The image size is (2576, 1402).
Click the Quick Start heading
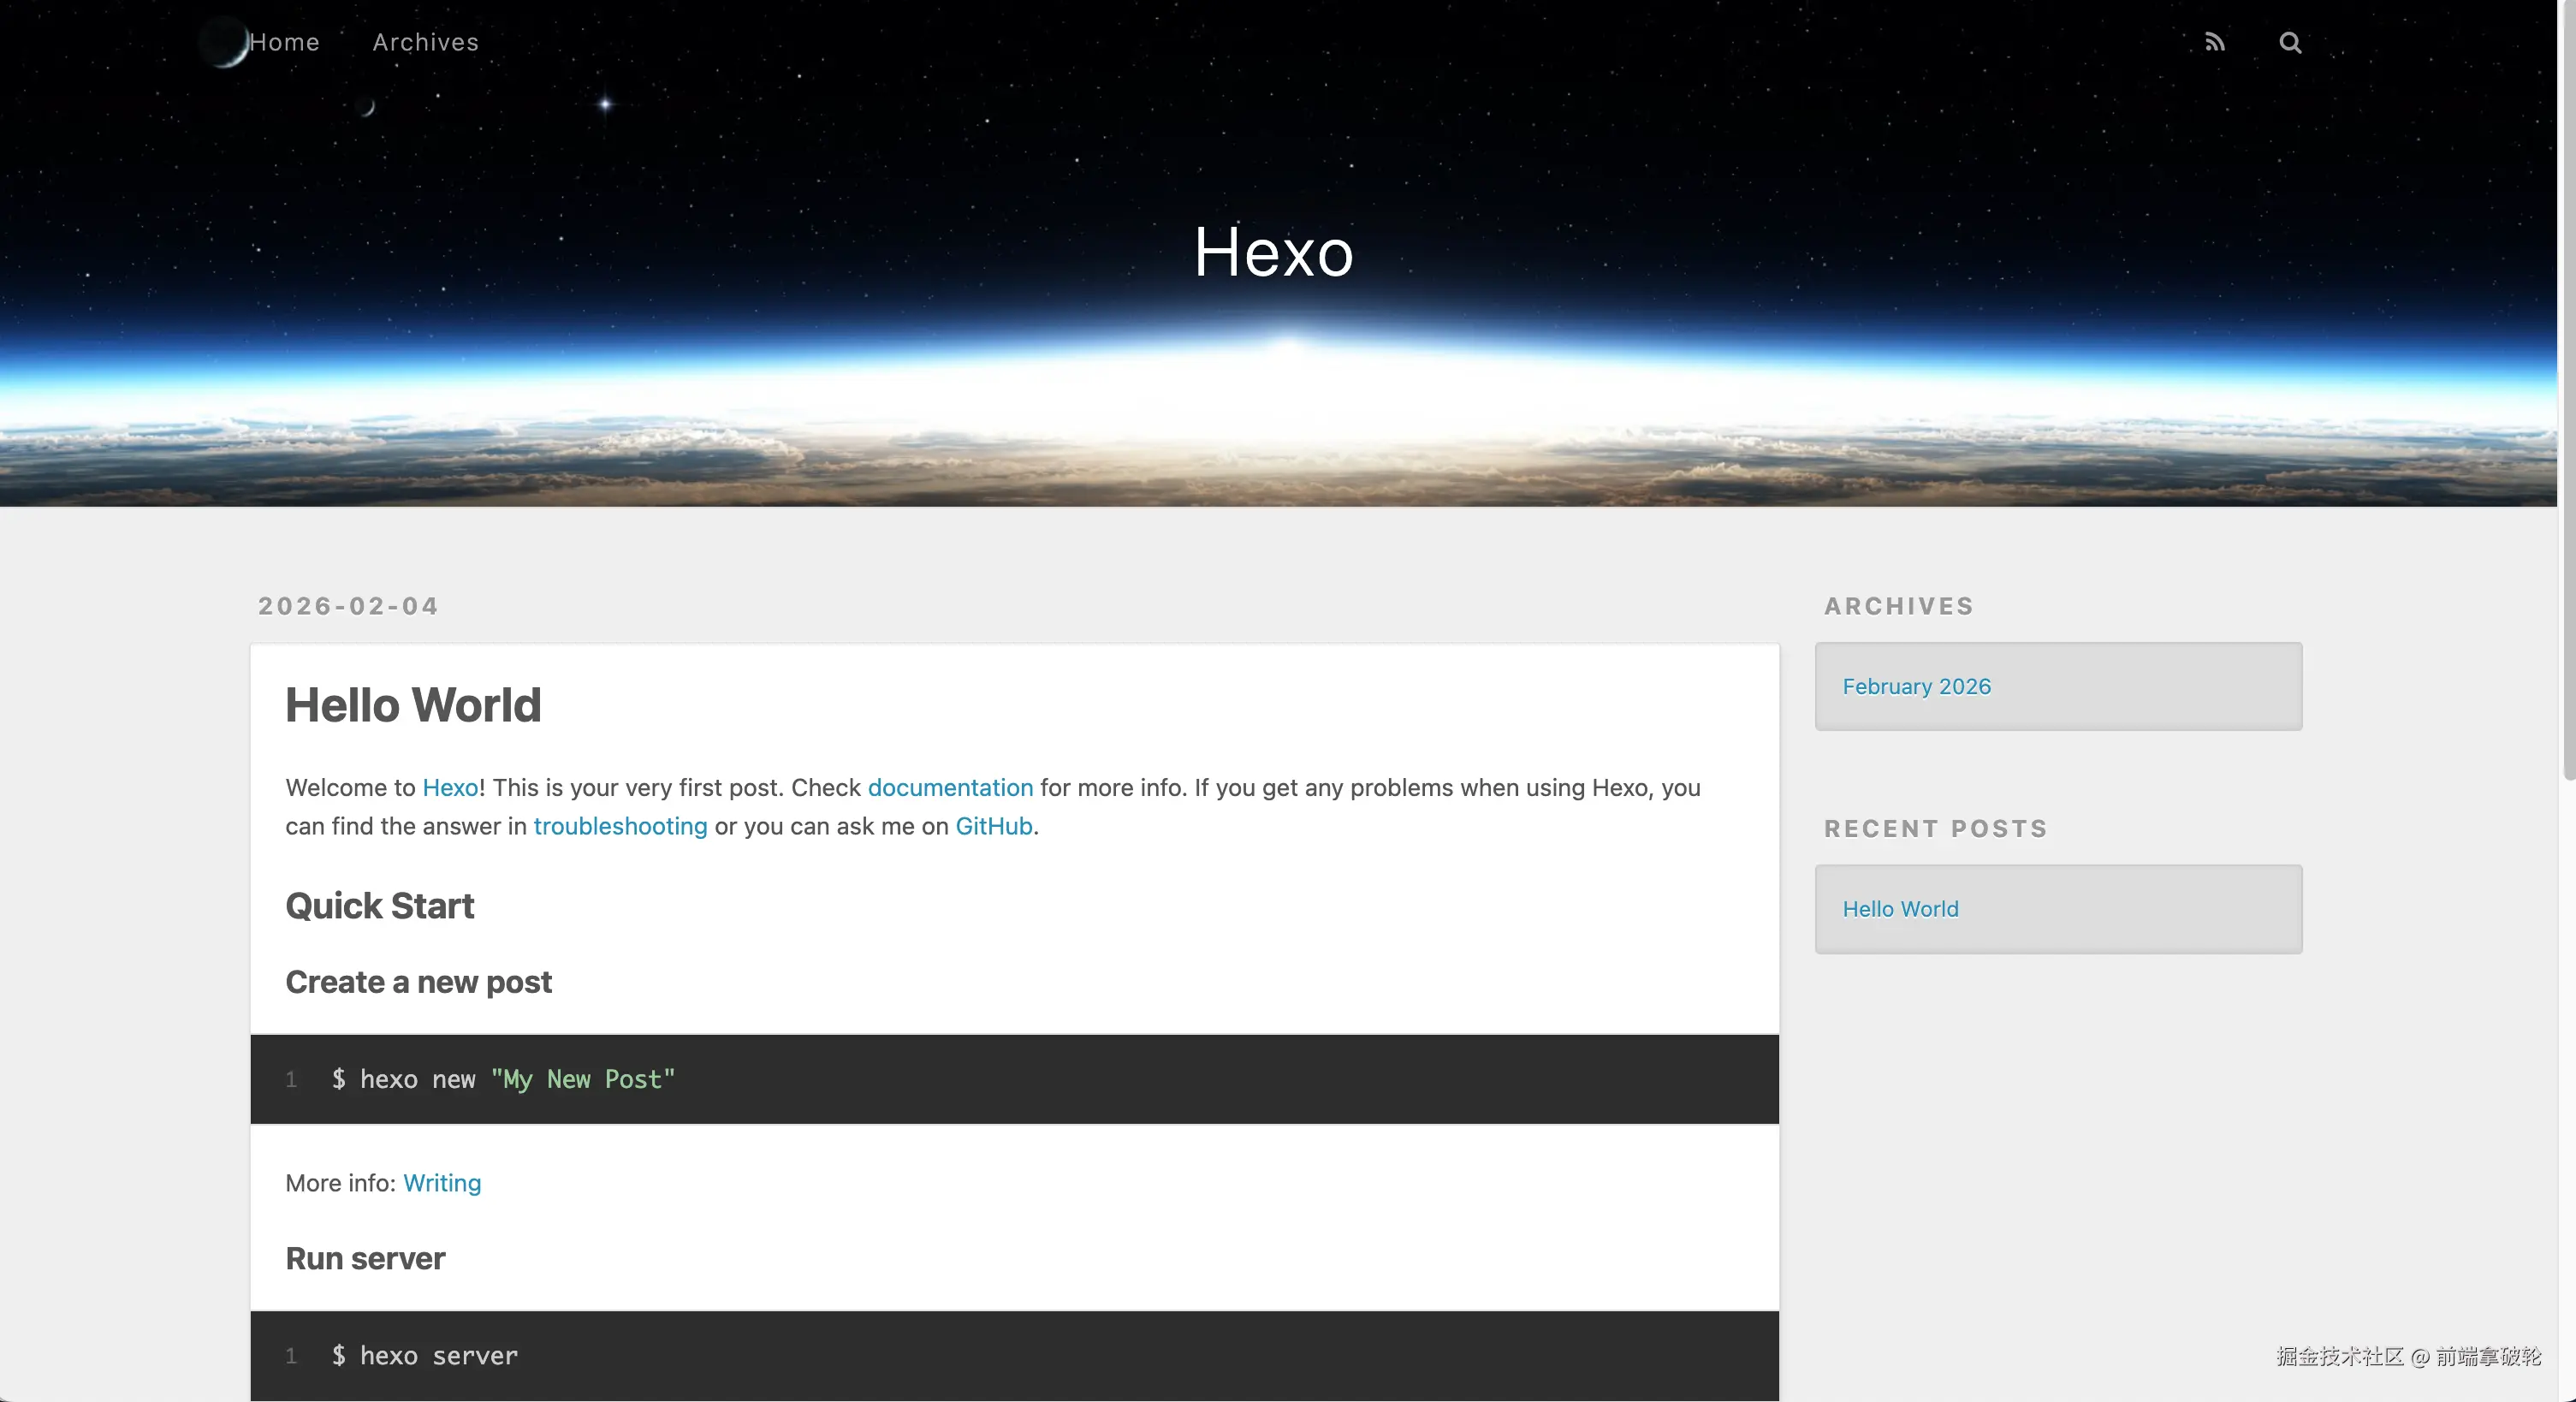point(380,906)
